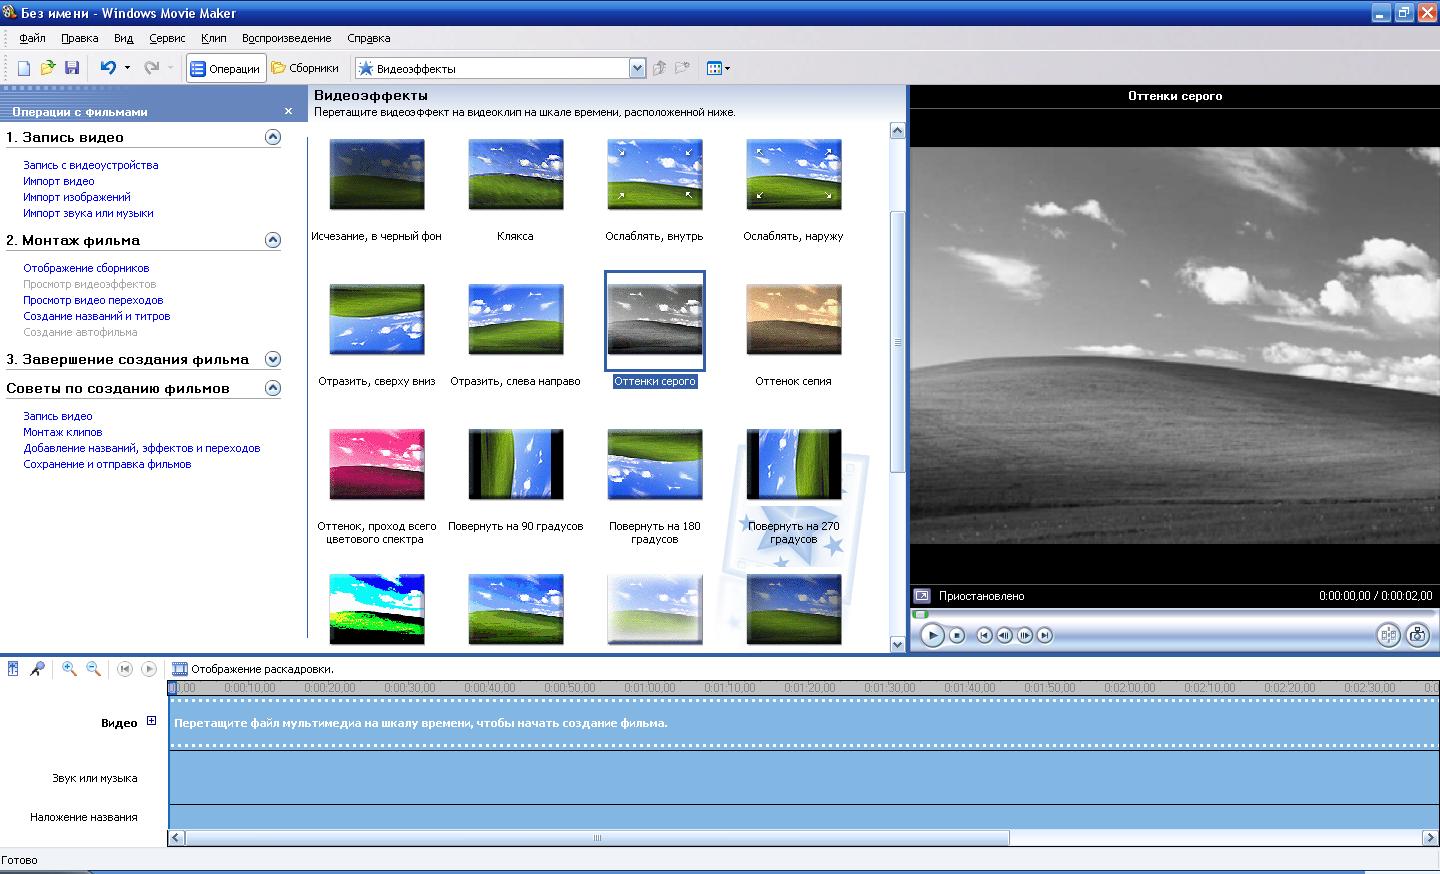Undo the last action
The width and height of the screenshot is (1440, 874).
(108, 68)
